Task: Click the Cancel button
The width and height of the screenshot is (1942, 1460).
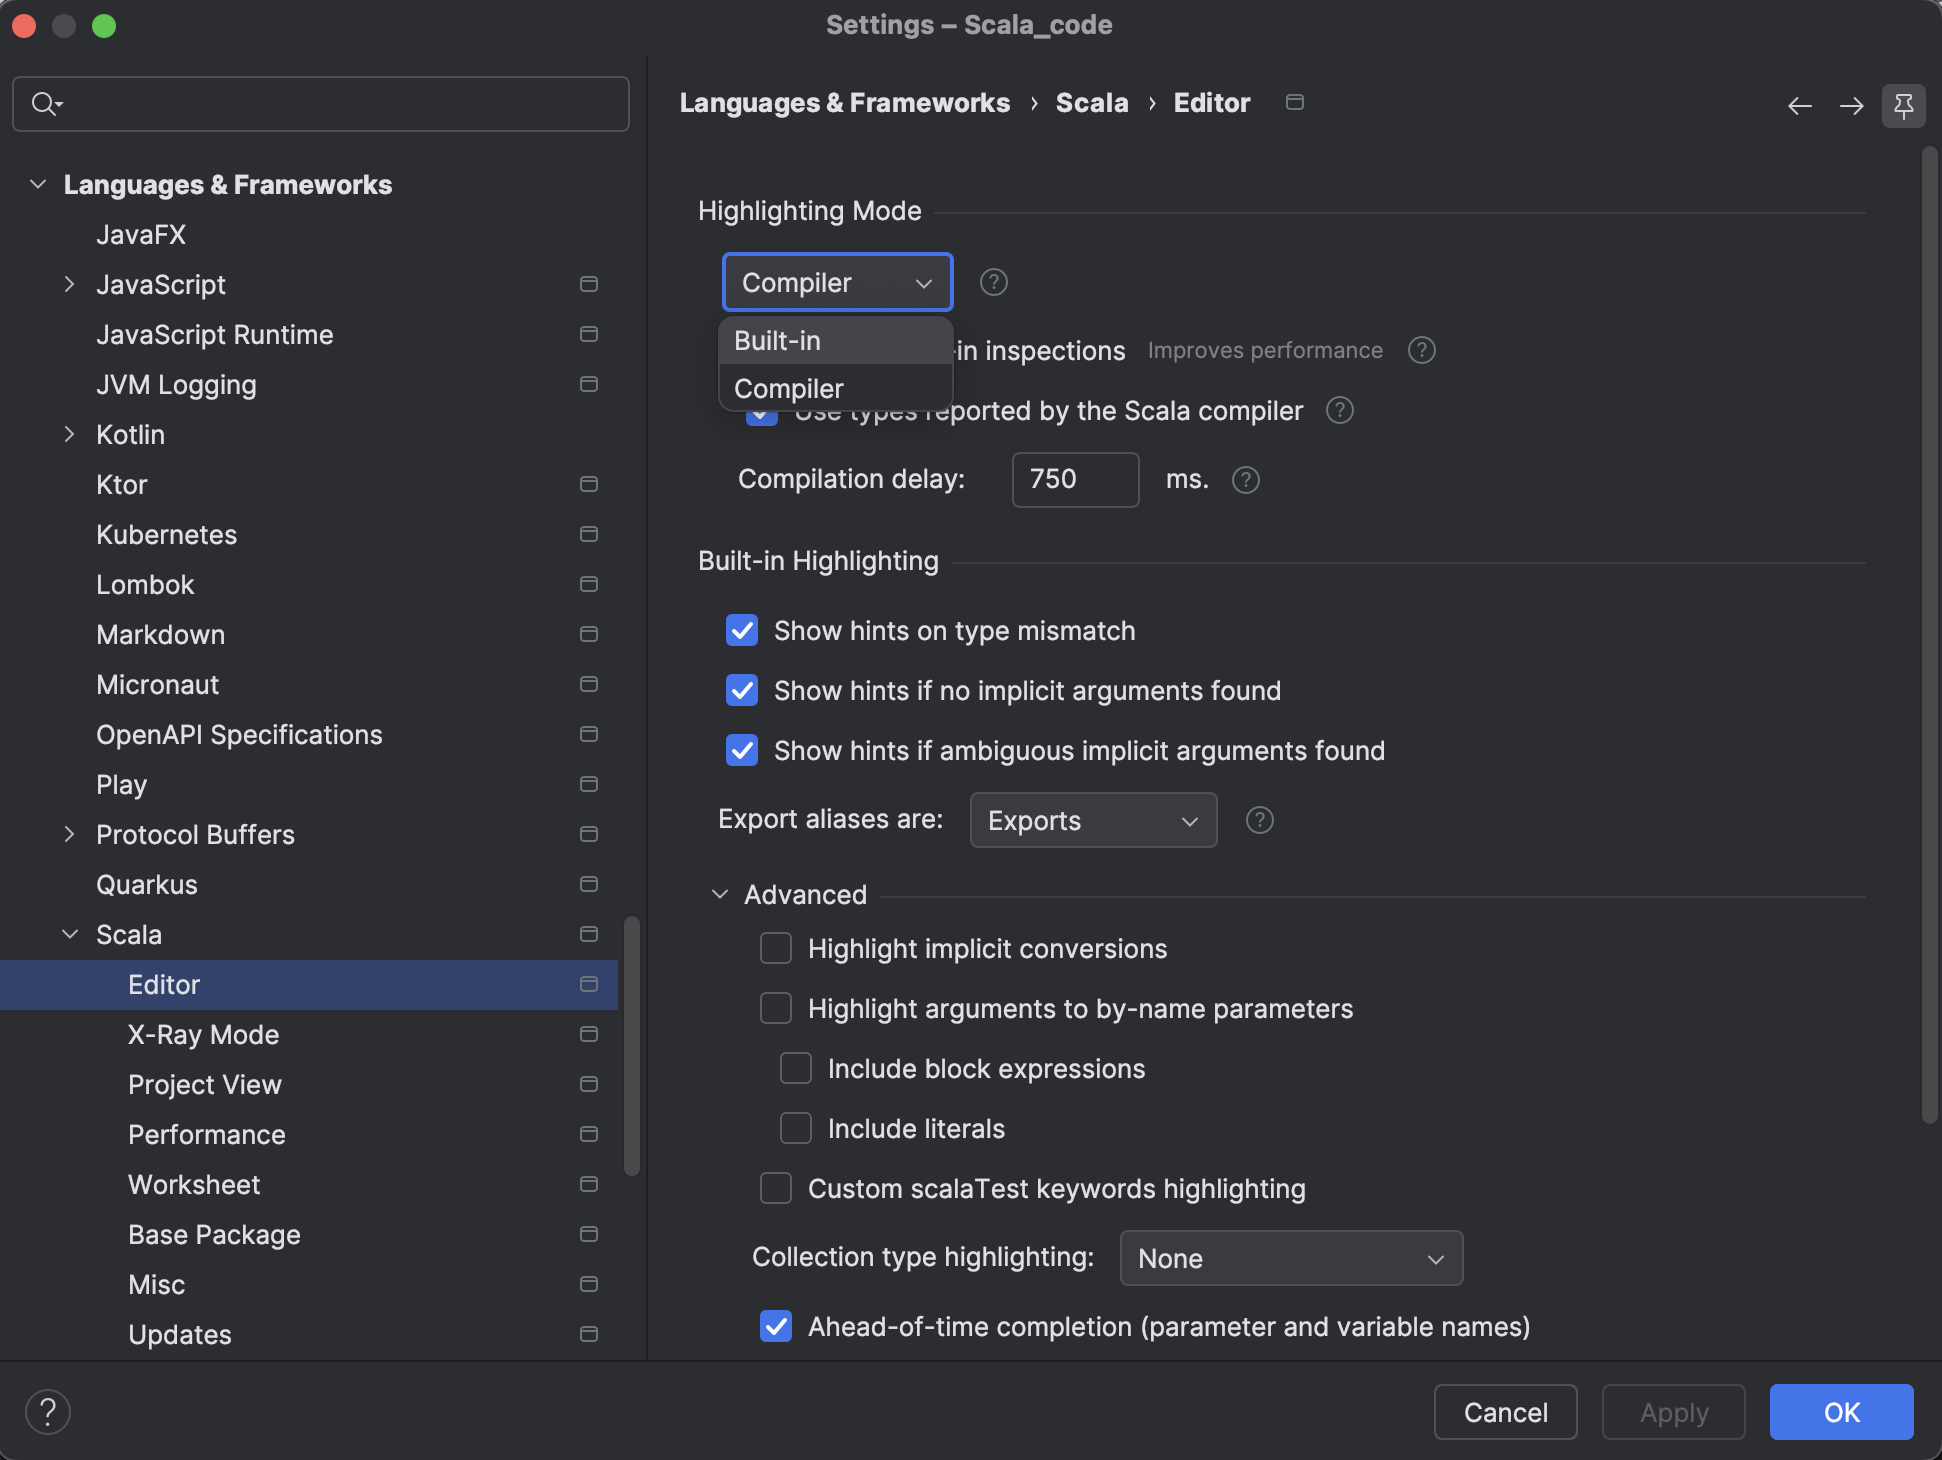Action: [x=1506, y=1412]
